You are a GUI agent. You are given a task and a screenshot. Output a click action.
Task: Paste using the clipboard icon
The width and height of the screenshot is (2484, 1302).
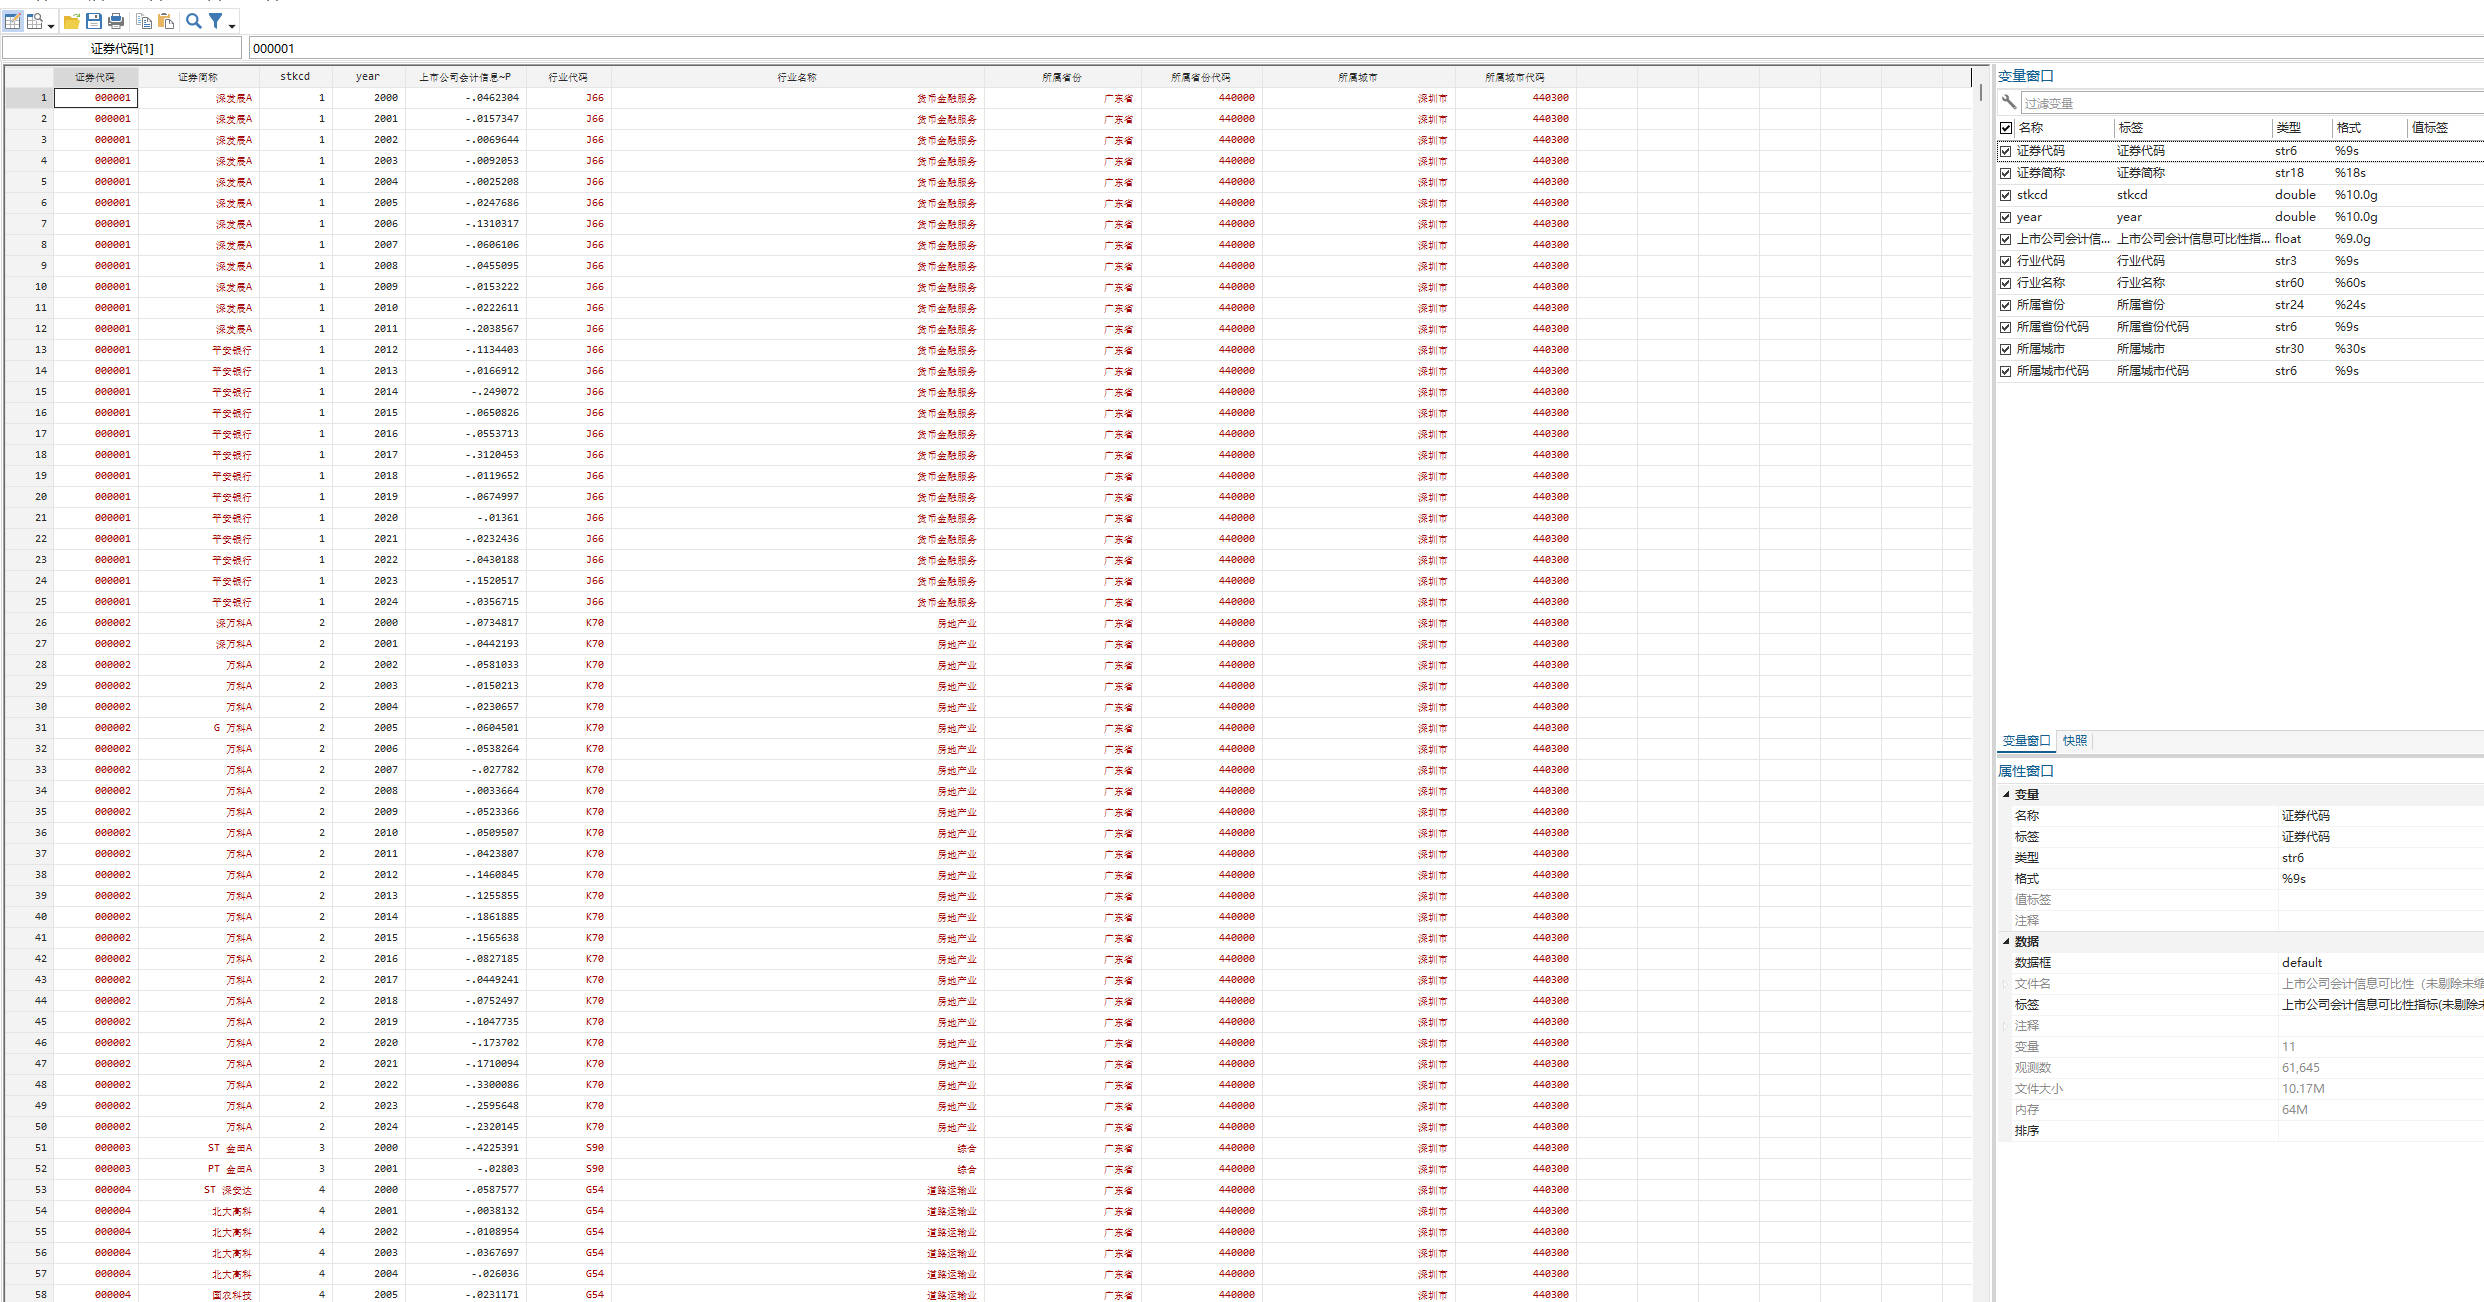click(166, 21)
